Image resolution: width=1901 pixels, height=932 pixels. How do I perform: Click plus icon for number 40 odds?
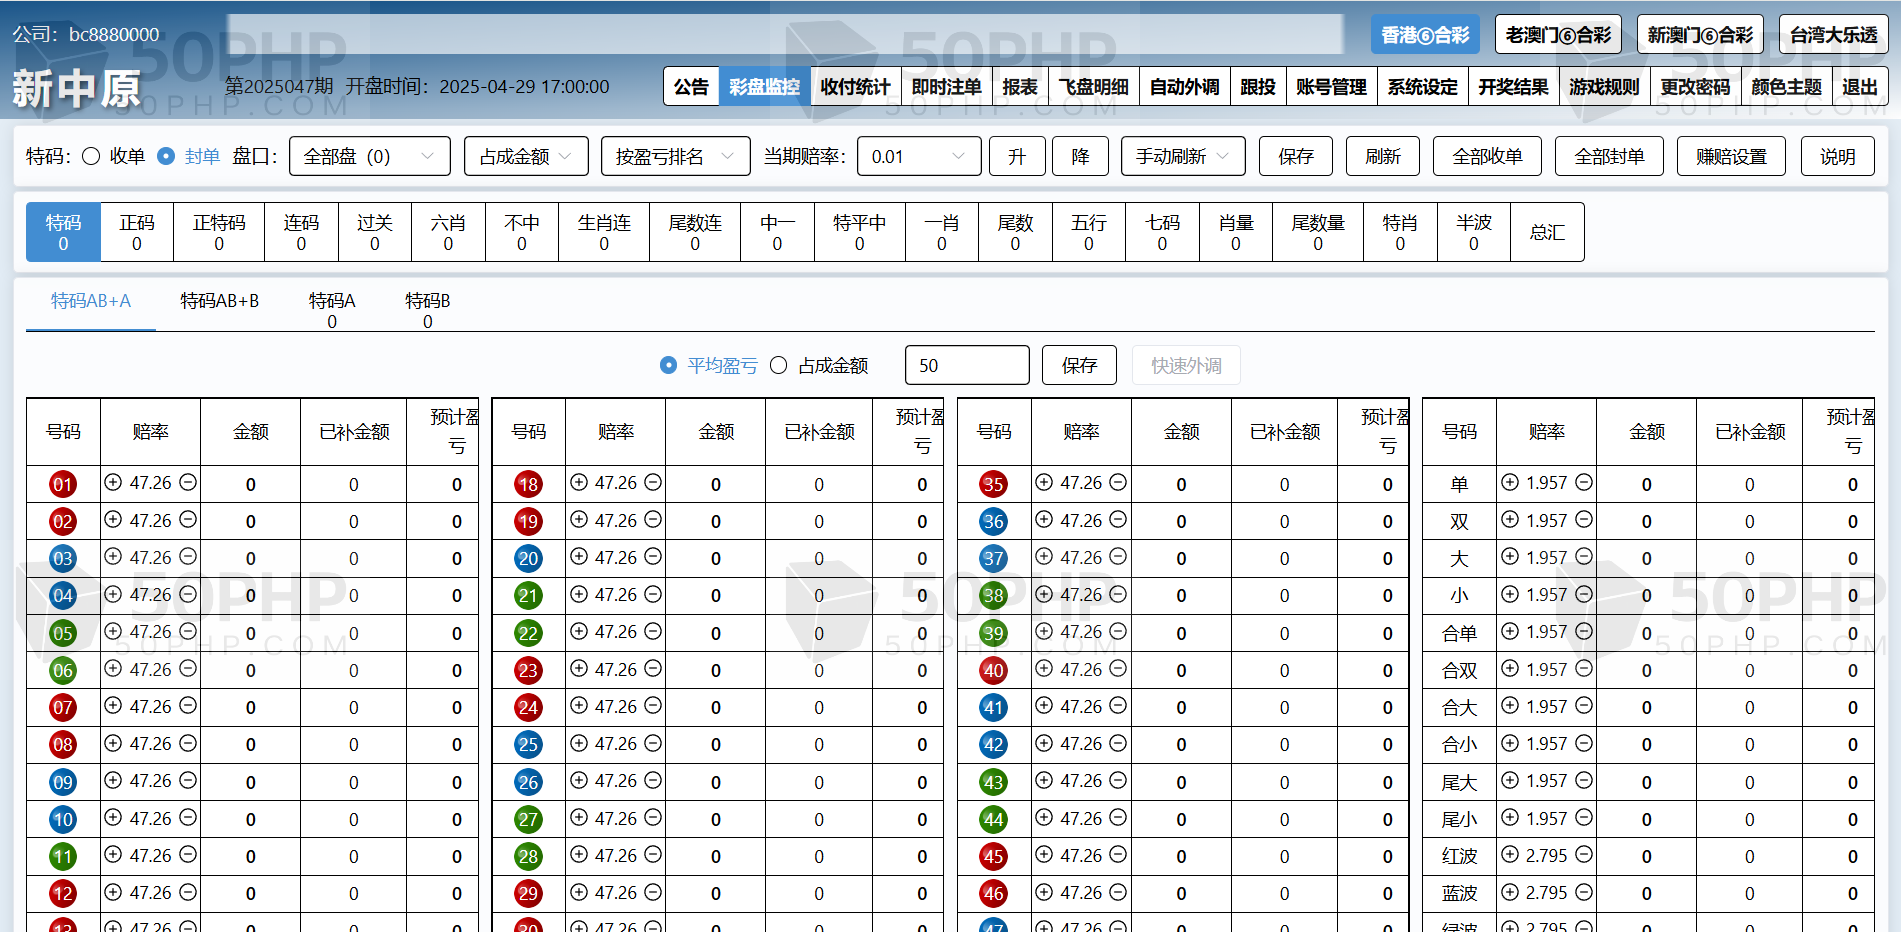[1044, 669]
